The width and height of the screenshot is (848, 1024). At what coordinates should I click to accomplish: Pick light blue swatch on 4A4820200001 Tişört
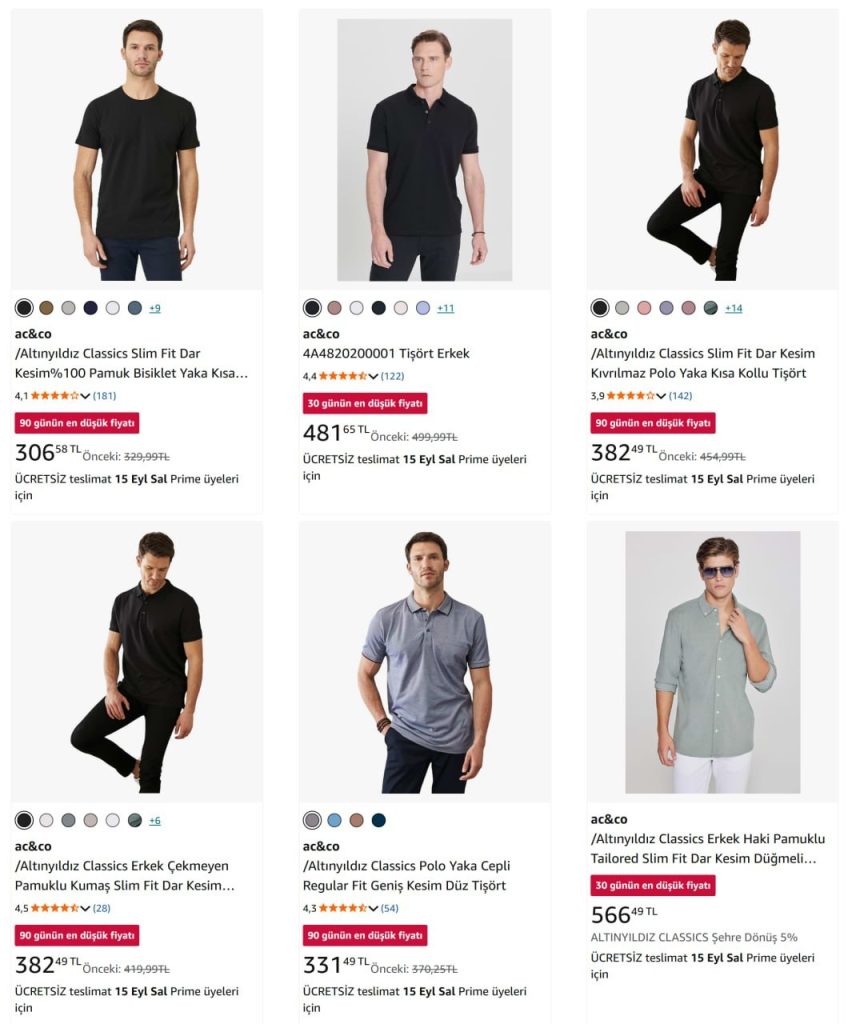coord(423,308)
